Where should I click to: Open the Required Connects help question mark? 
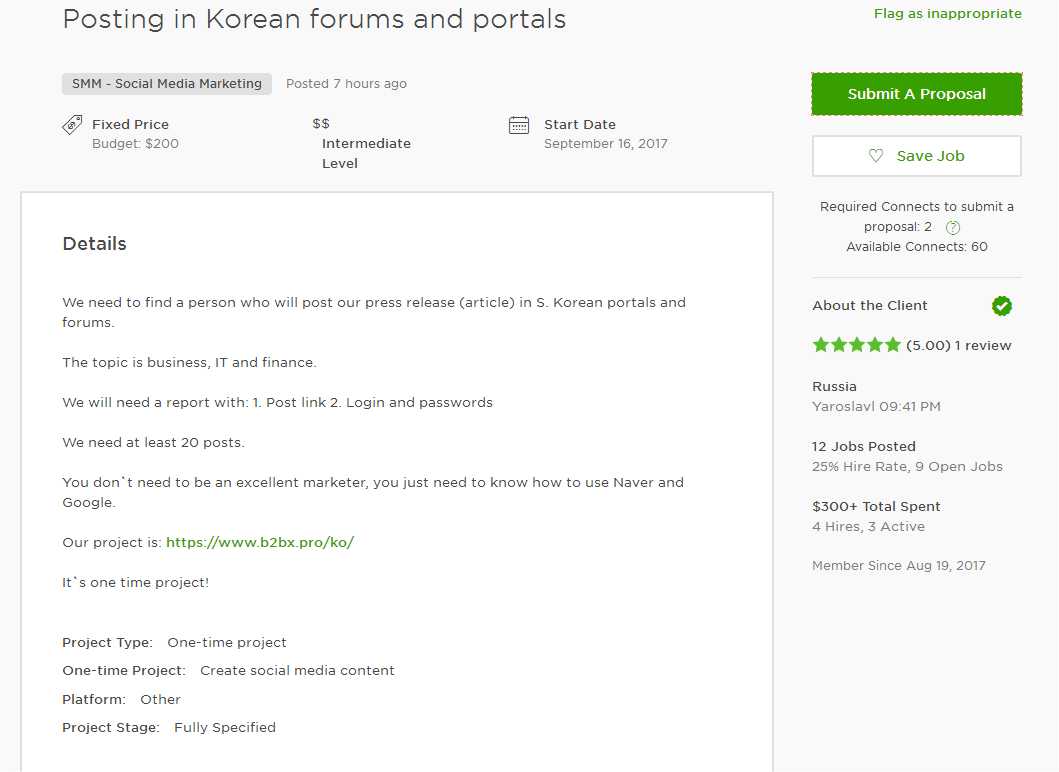[x=953, y=228]
